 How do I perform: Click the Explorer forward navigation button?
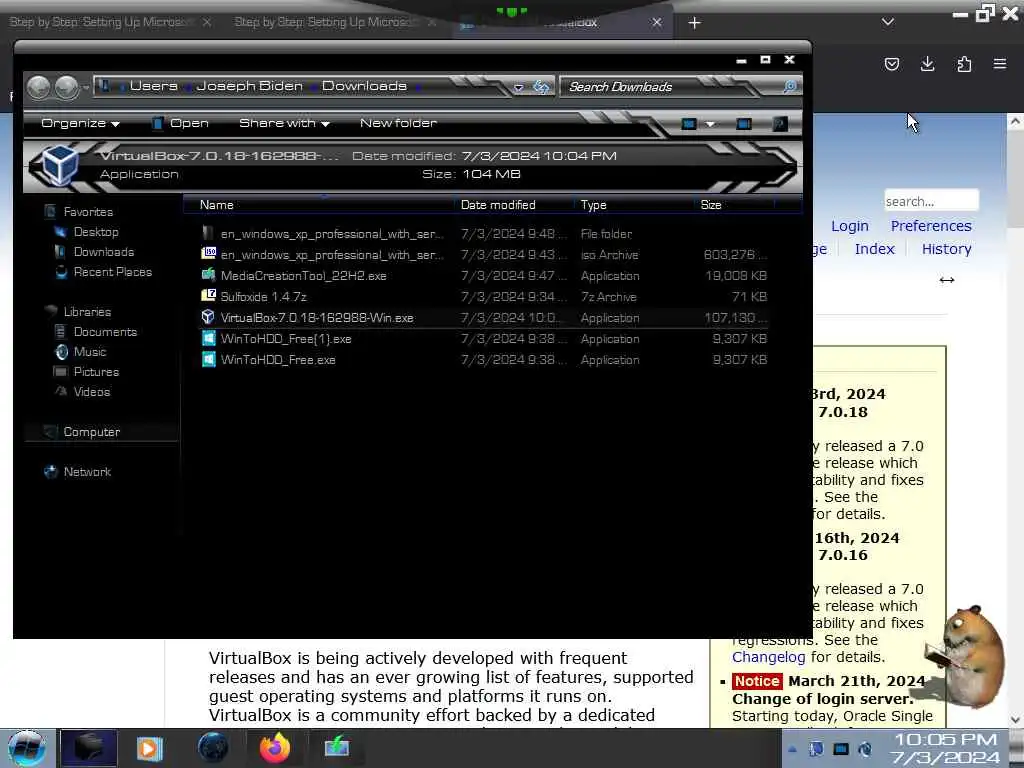(x=66, y=87)
